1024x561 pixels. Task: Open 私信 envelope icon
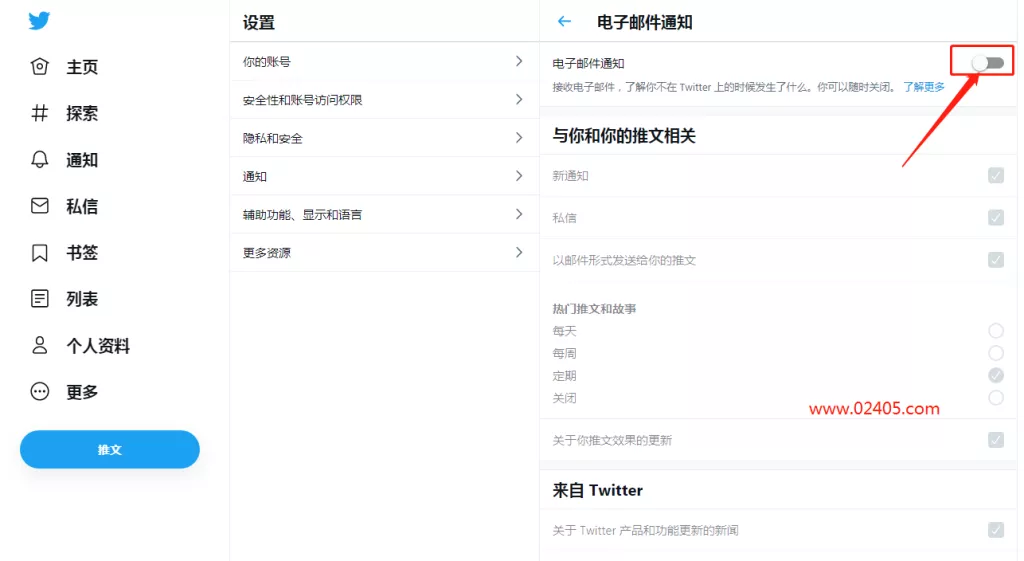click(x=39, y=206)
